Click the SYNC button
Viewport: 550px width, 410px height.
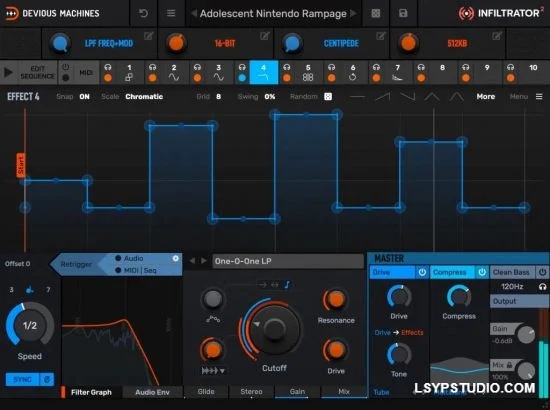(x=22, y=379)
